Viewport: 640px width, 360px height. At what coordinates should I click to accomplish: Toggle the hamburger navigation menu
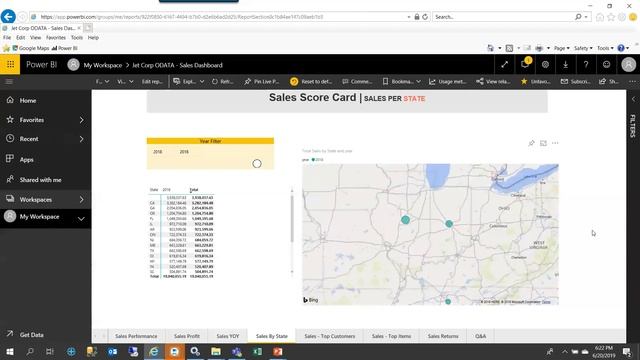9,82
